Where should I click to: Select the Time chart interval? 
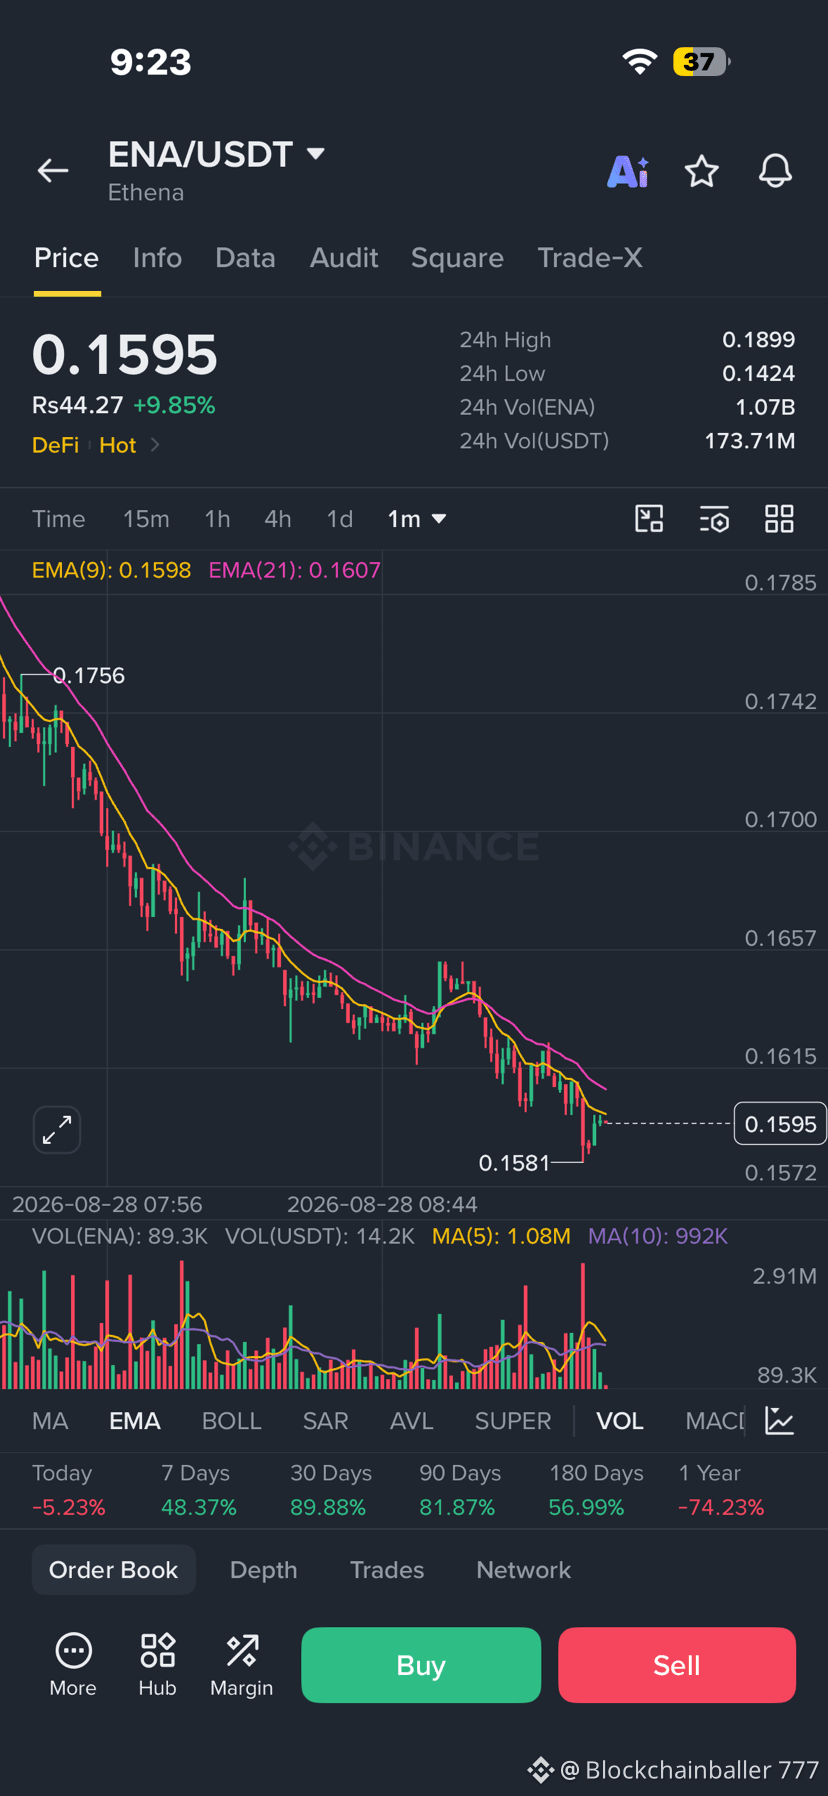[x=59, y=519]
